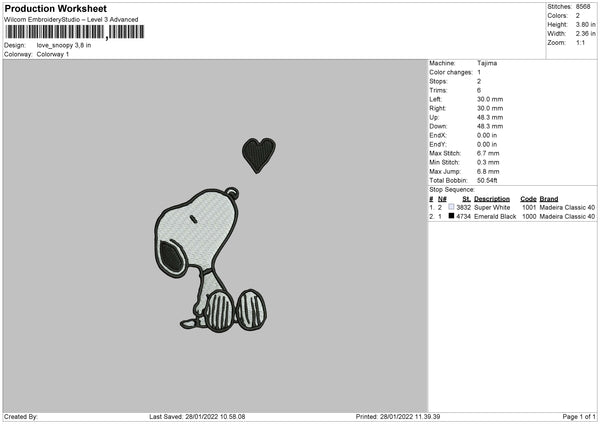Click the Total Bobbin value 50.54ft

[487, 181]
